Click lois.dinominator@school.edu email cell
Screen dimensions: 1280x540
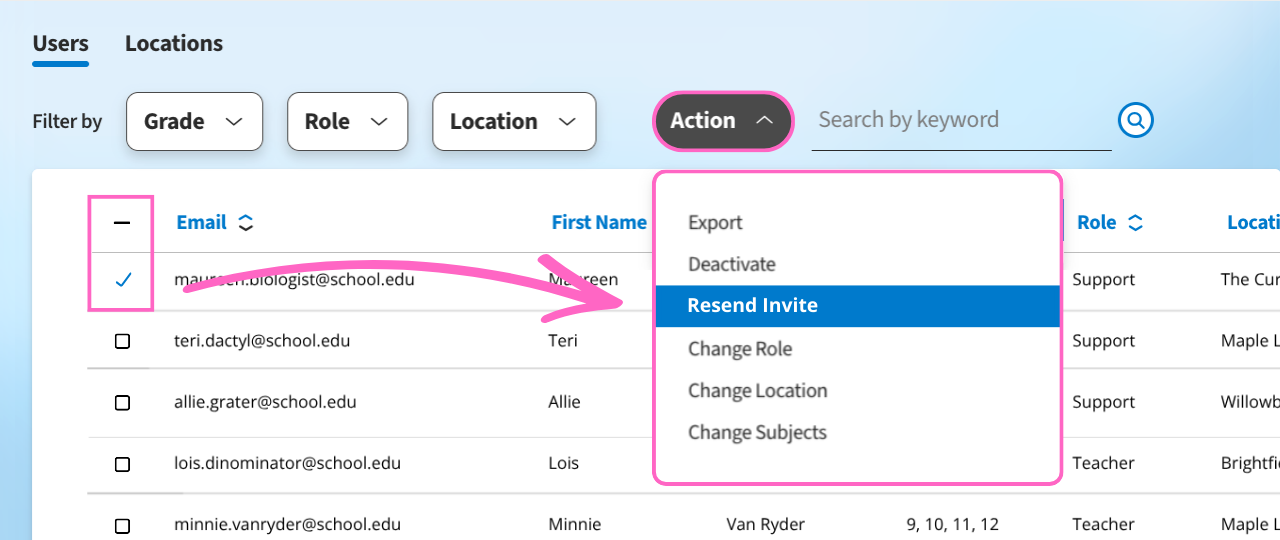click(x=287, y=464)
